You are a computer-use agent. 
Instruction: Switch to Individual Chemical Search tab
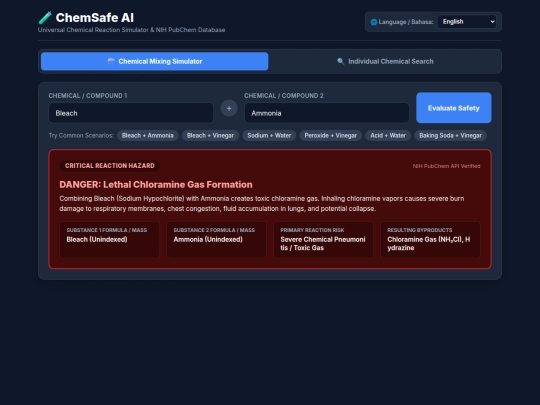coord(385,61)
